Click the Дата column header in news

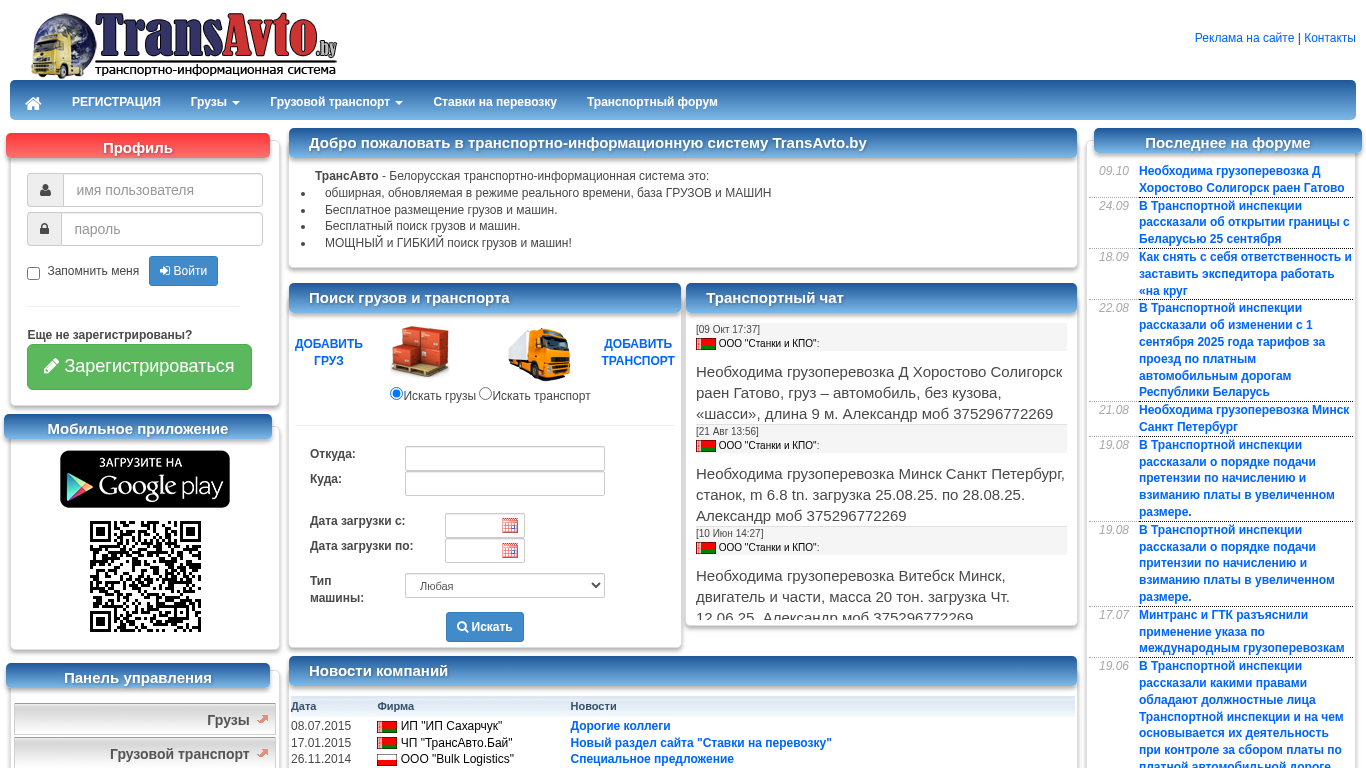pos(303,706)
